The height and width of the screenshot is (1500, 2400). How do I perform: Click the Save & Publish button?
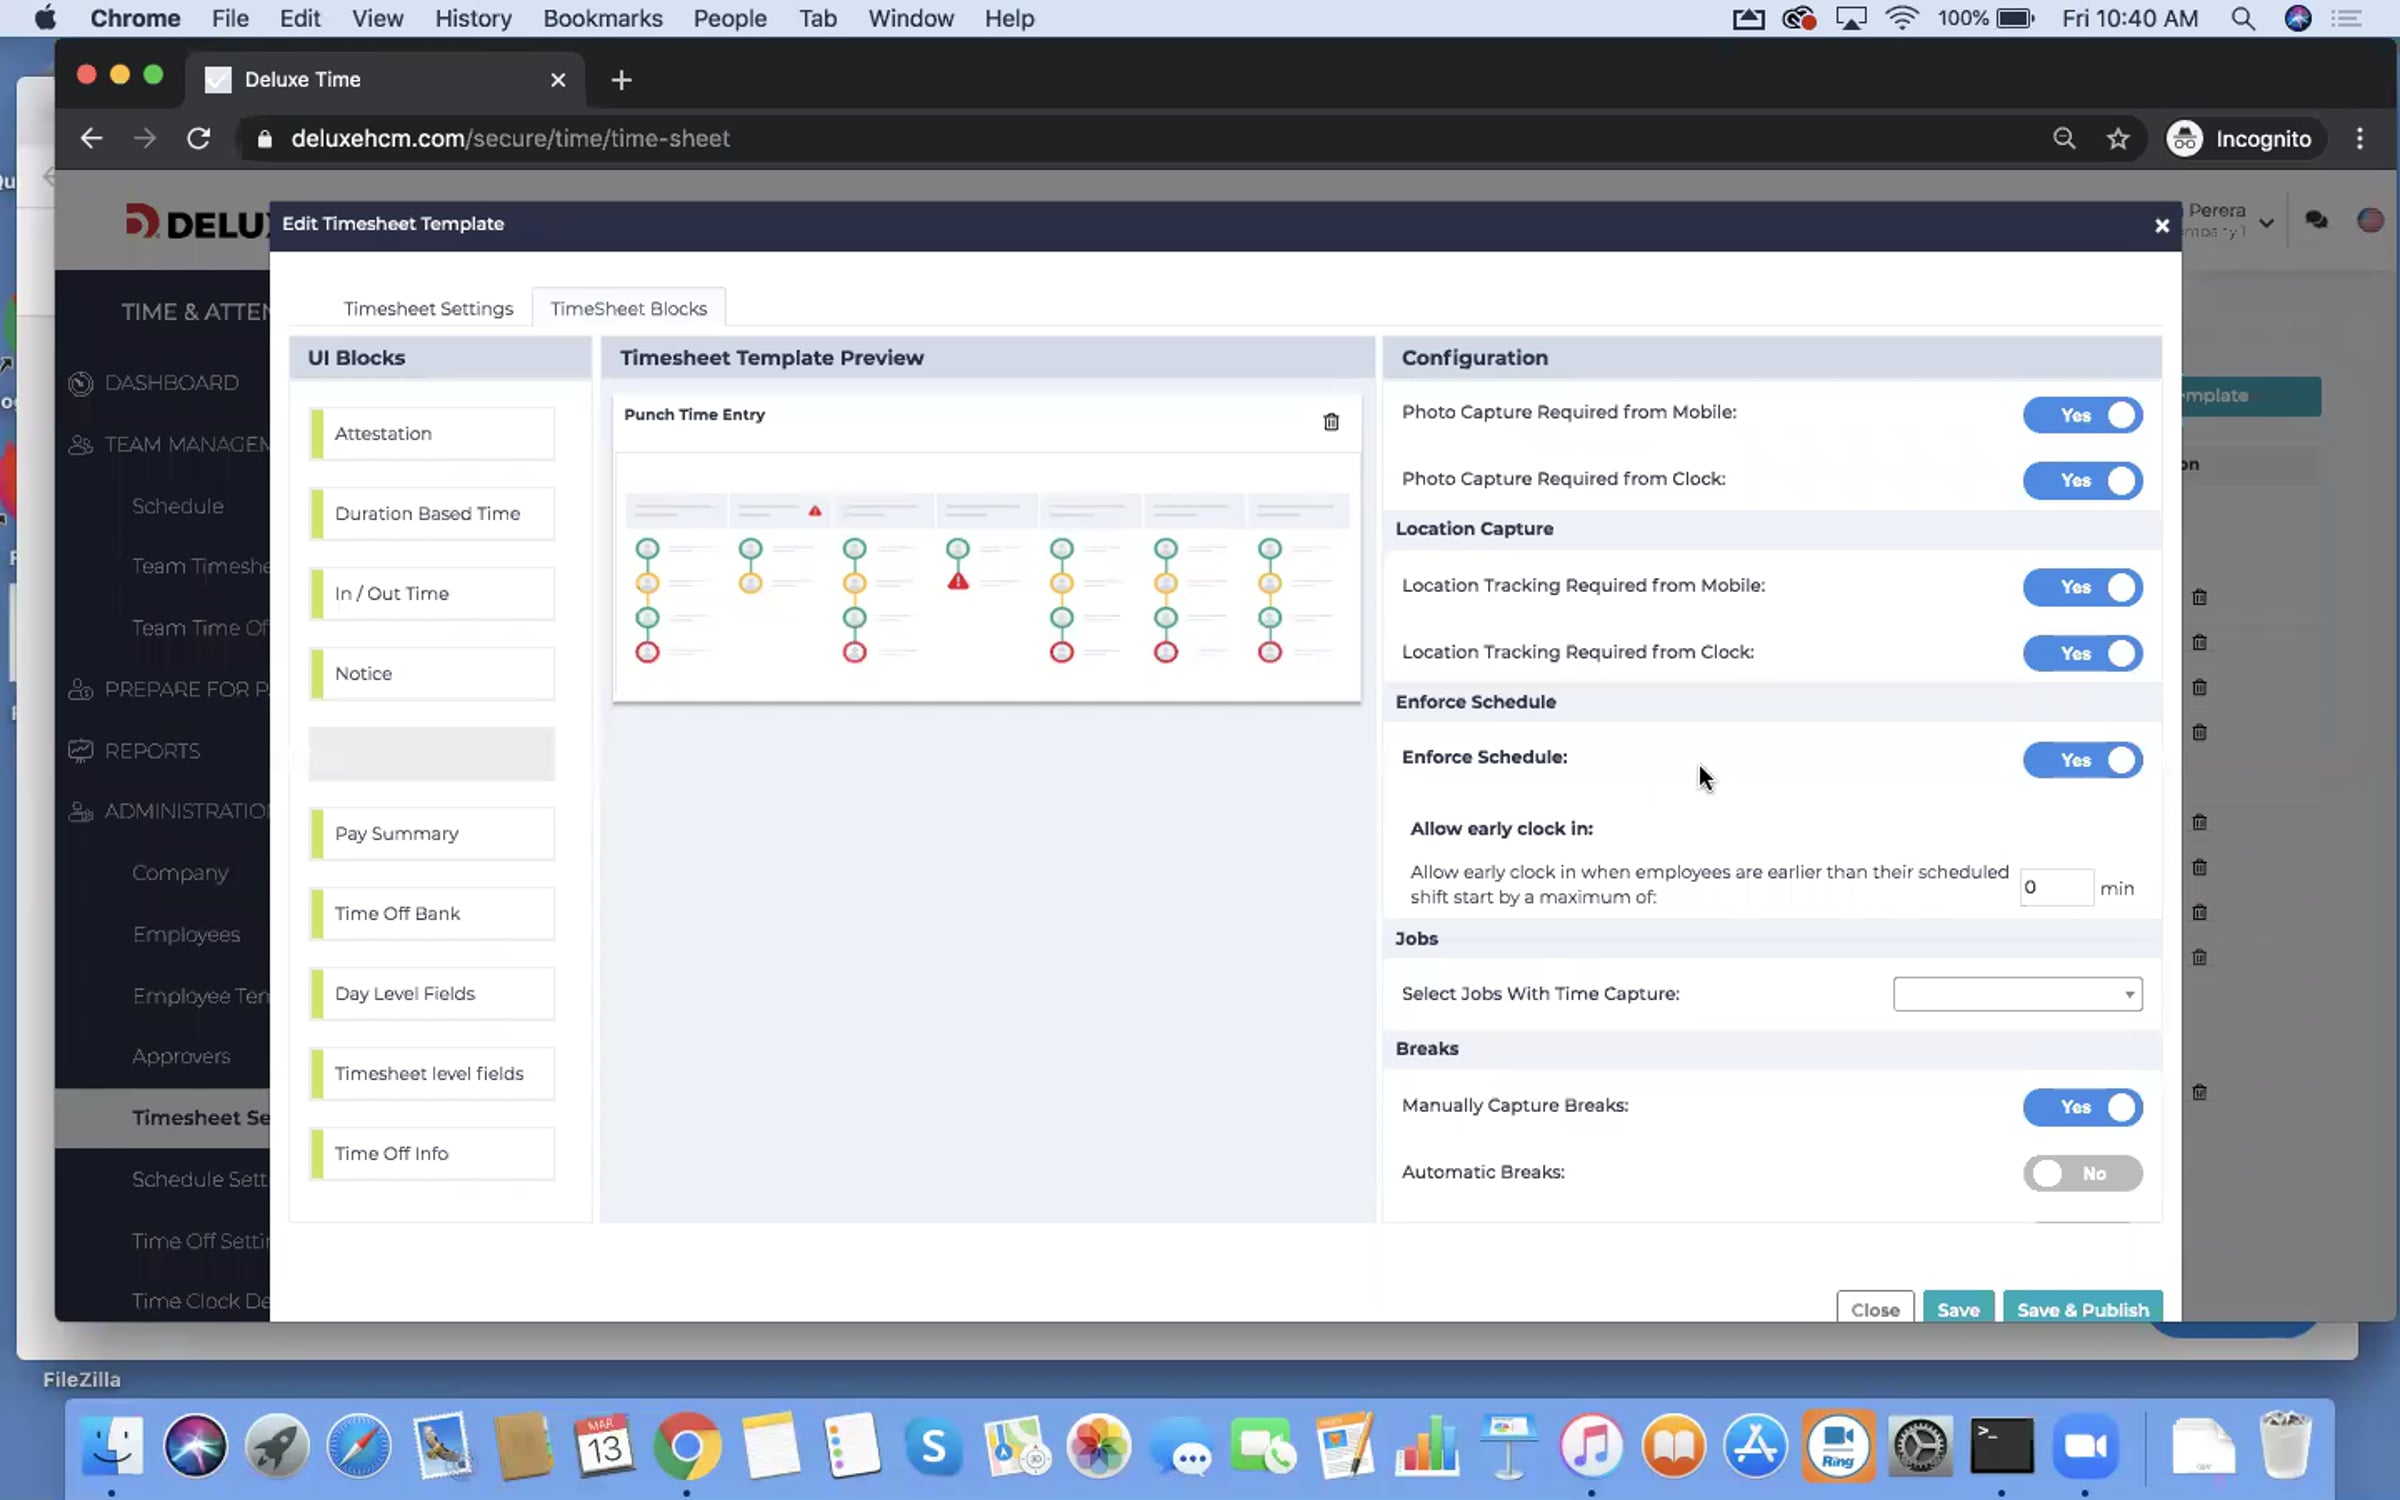pyautogui.click(x=2082, y=1309)
